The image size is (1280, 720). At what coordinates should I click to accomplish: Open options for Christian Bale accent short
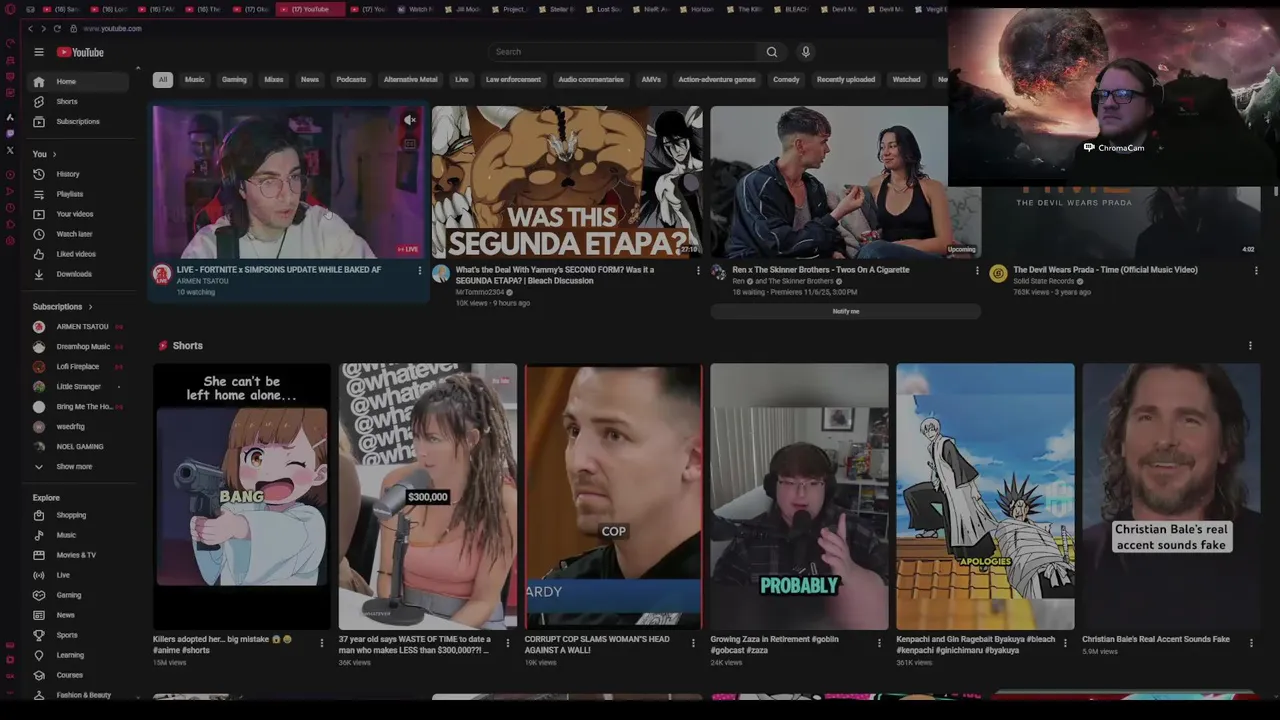tap(1250, 643)
